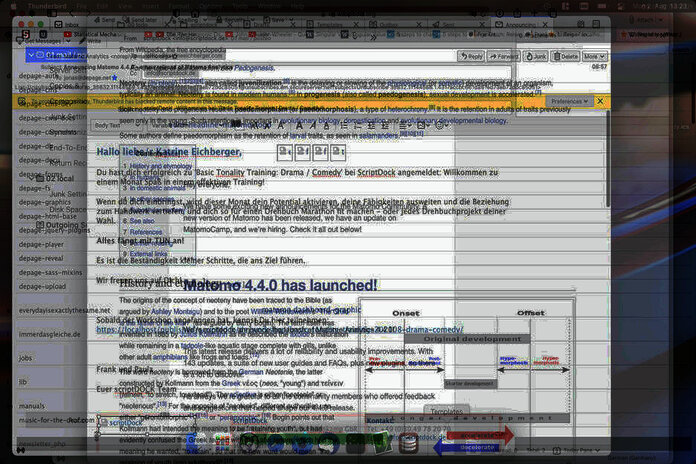Screen dimensions: 696x464
Task: Open the immerdasgleiche.de folder
Action: click(49, 334)
